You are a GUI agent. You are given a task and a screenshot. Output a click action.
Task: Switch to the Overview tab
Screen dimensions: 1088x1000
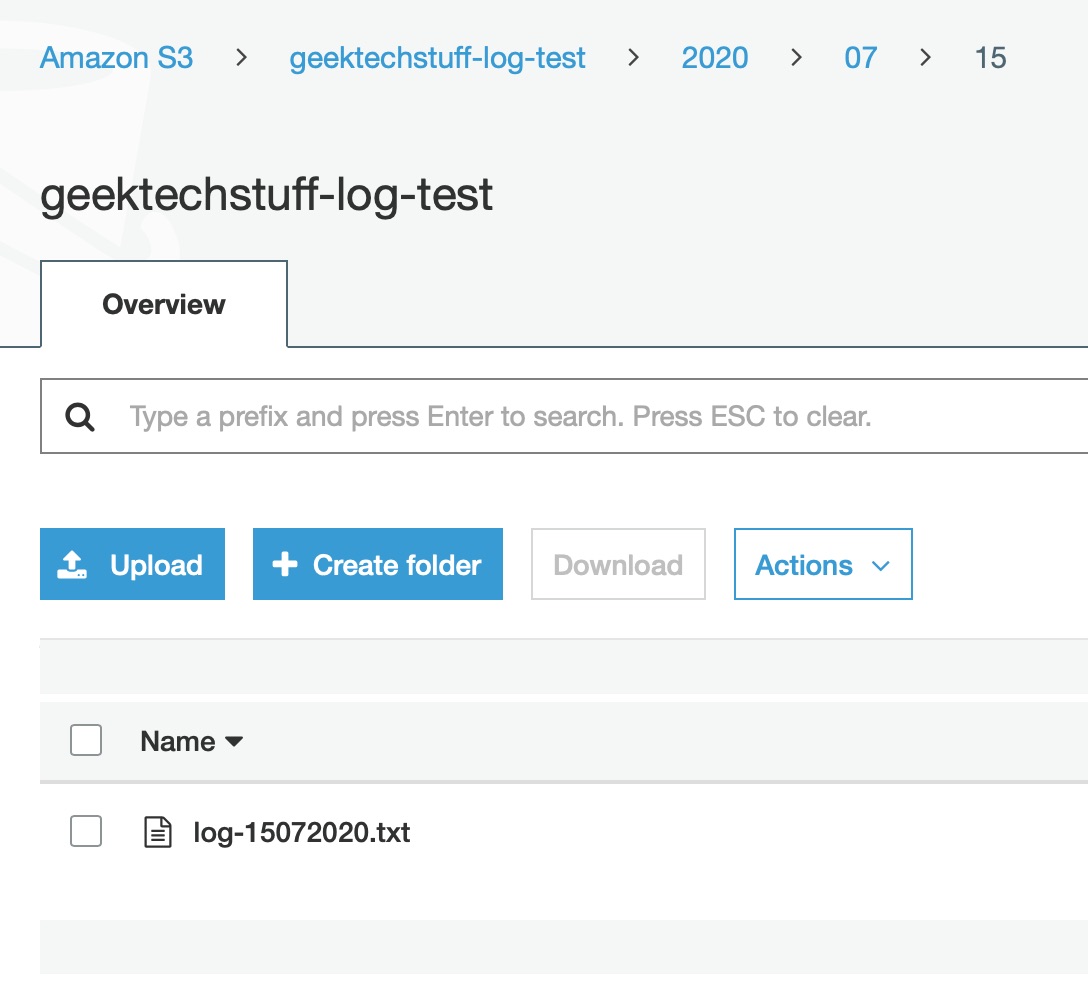[163, 304]
